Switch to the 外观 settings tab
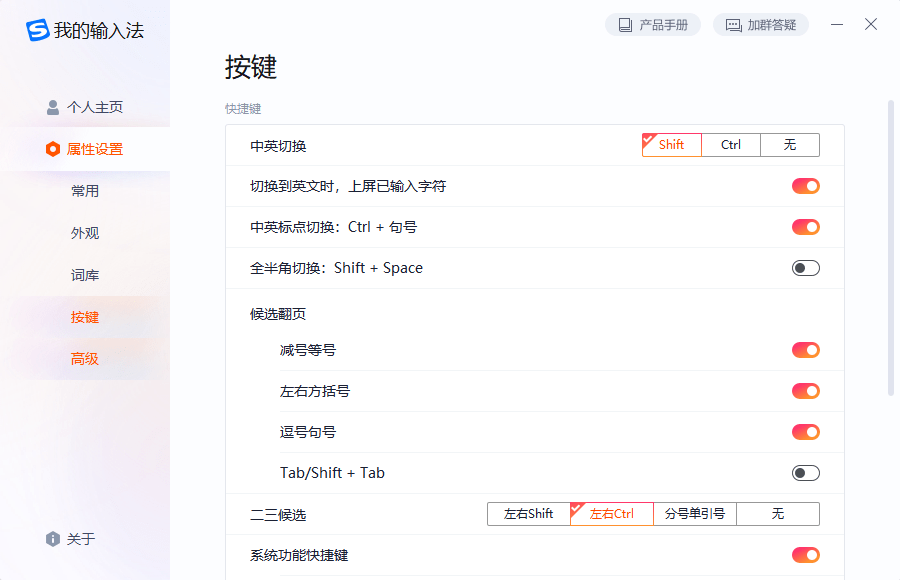The width and height of the screenshot is (900, 580). (x=86, y=233)
